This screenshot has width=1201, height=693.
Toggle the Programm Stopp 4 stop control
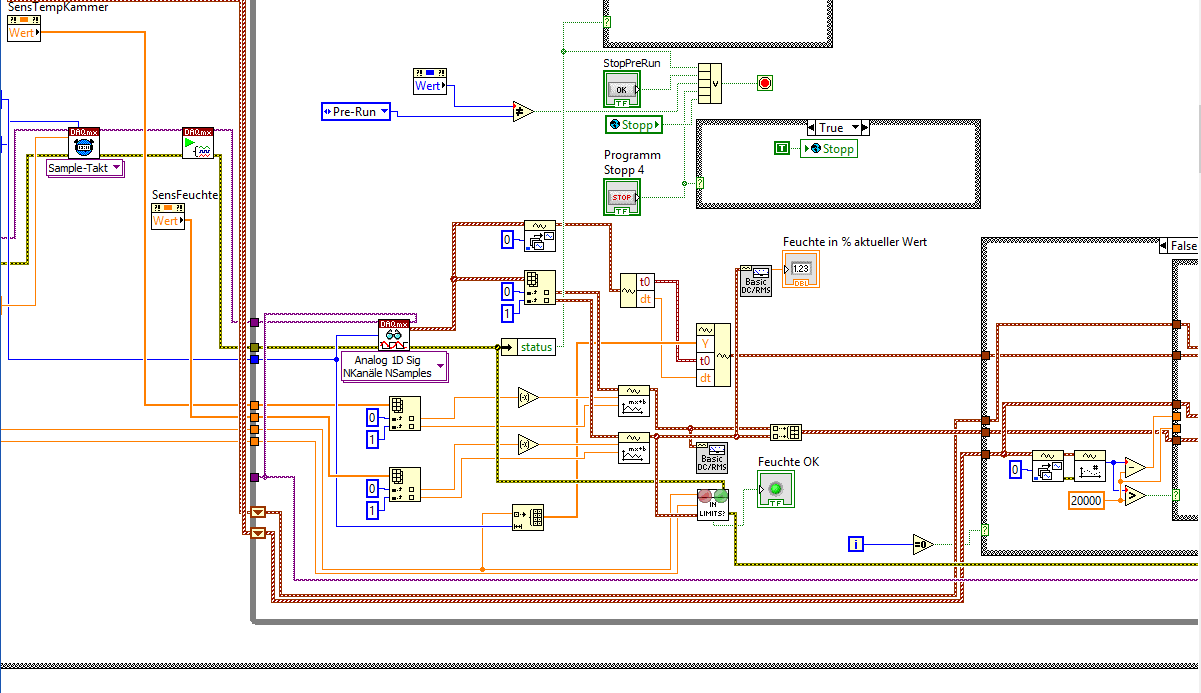click(x=622, y=197)
